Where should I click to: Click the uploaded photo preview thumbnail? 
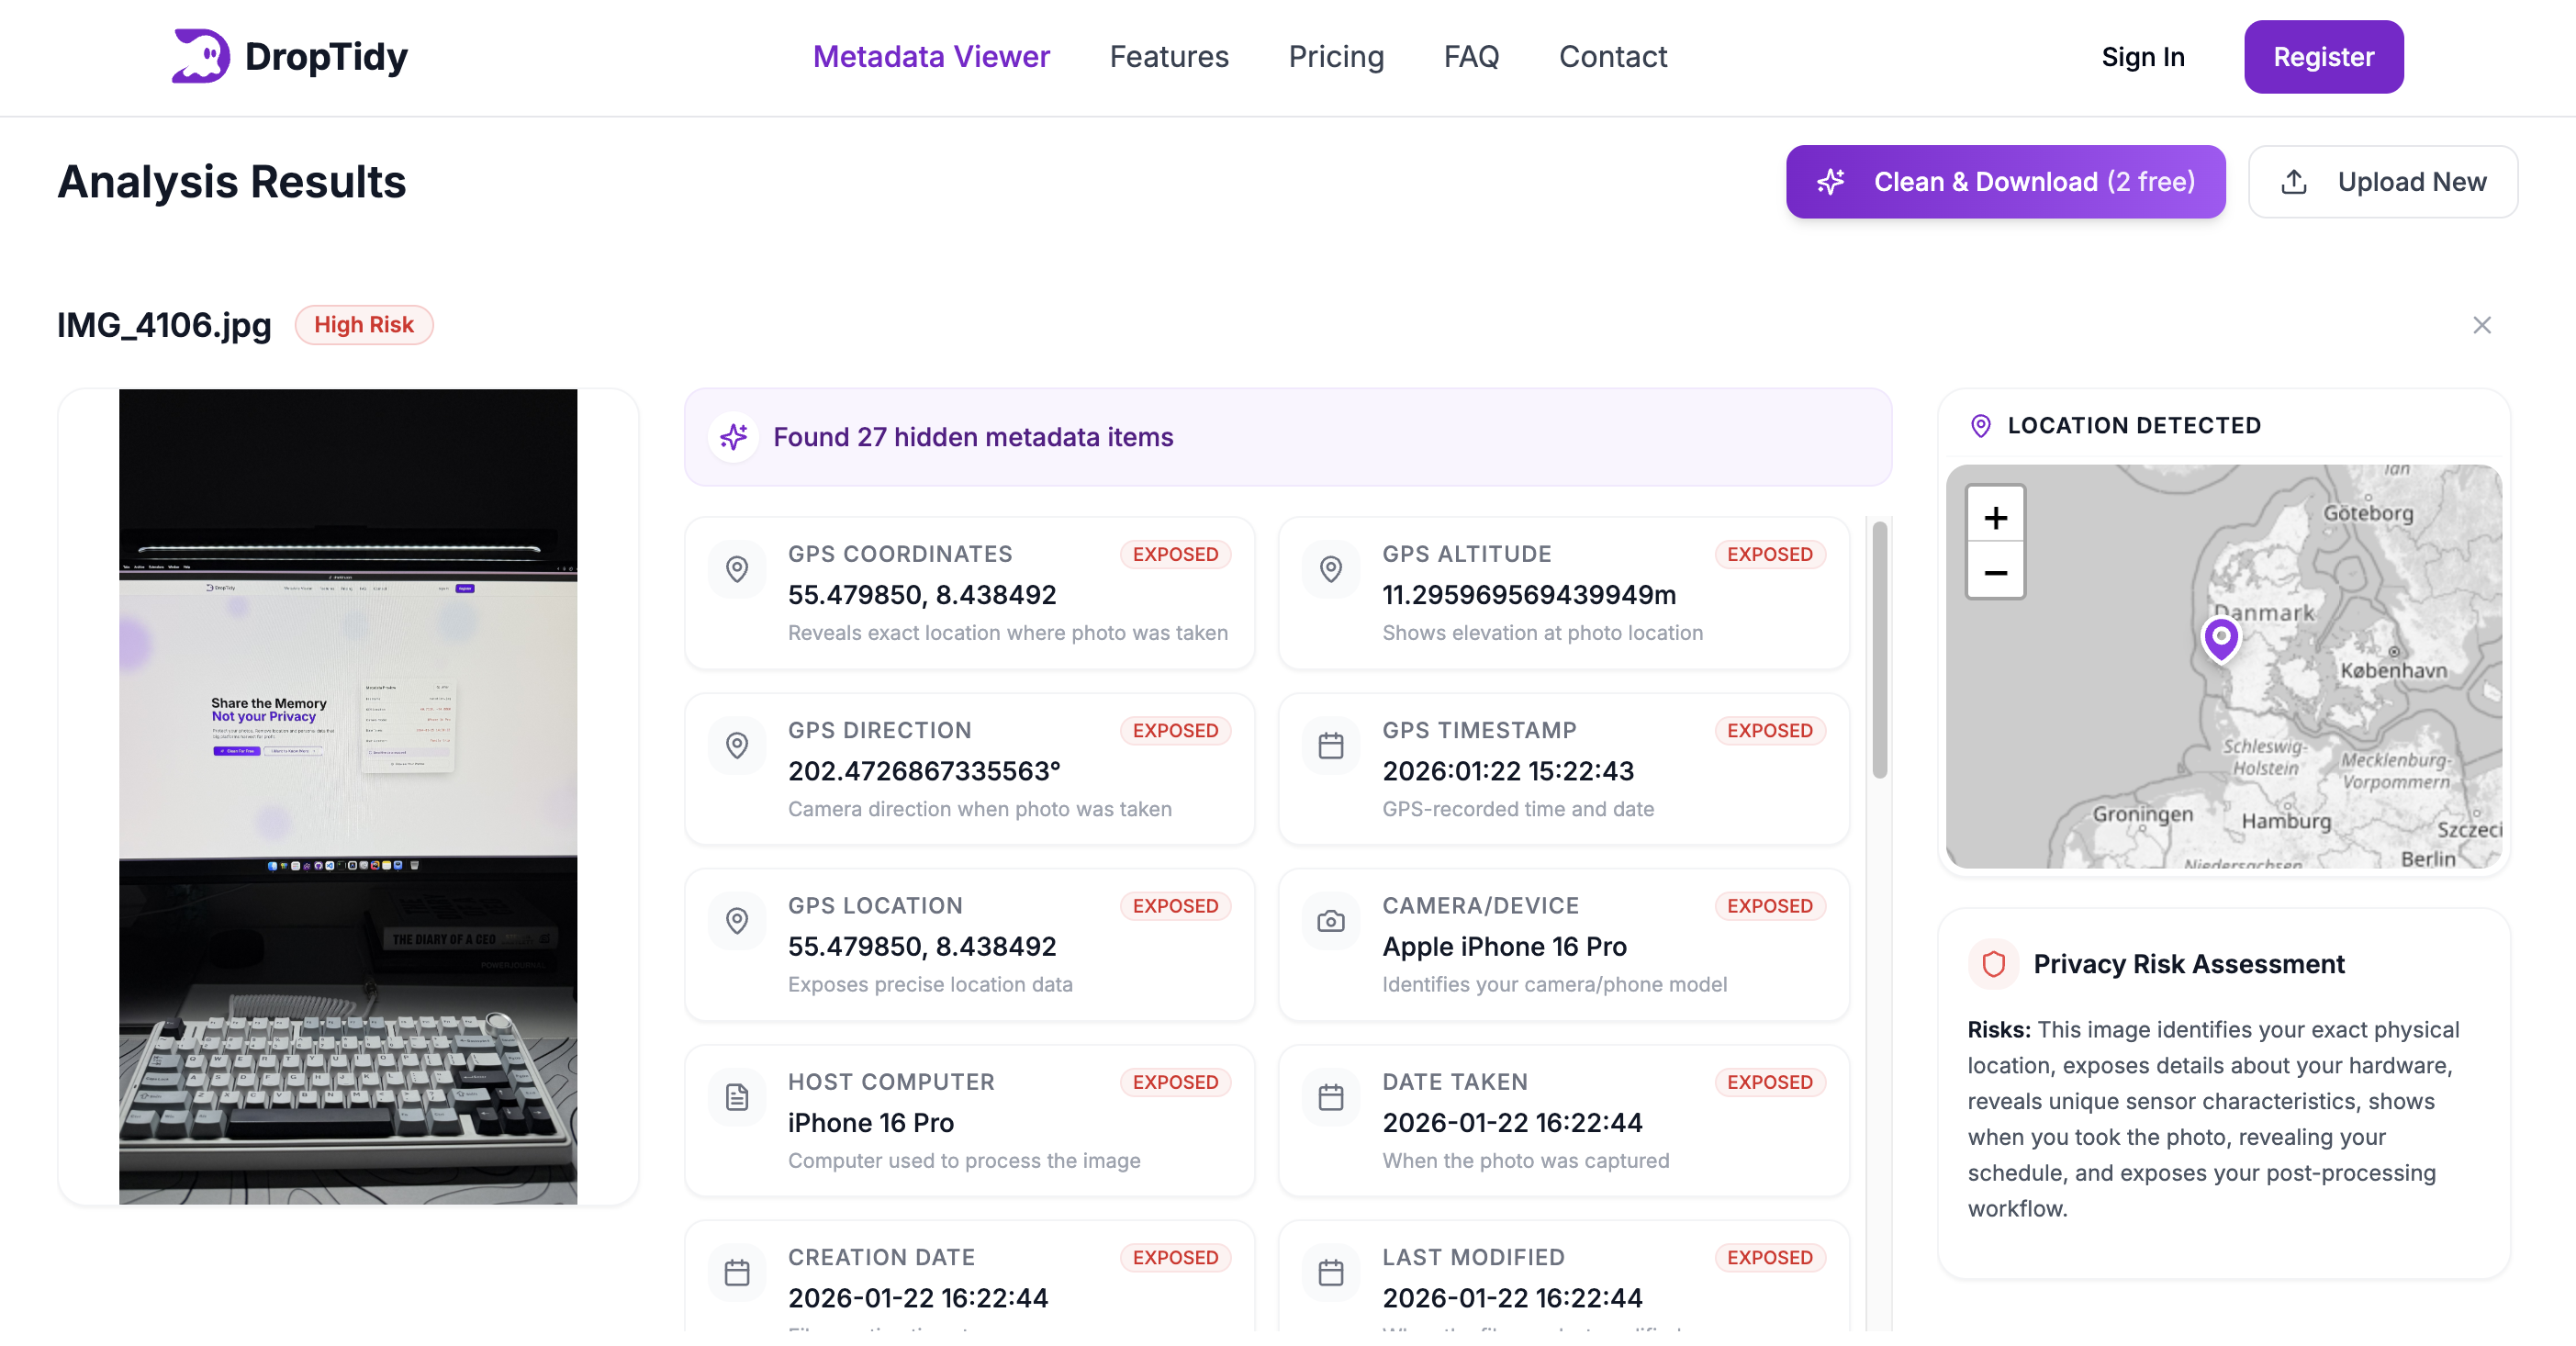tap(348, 796)
